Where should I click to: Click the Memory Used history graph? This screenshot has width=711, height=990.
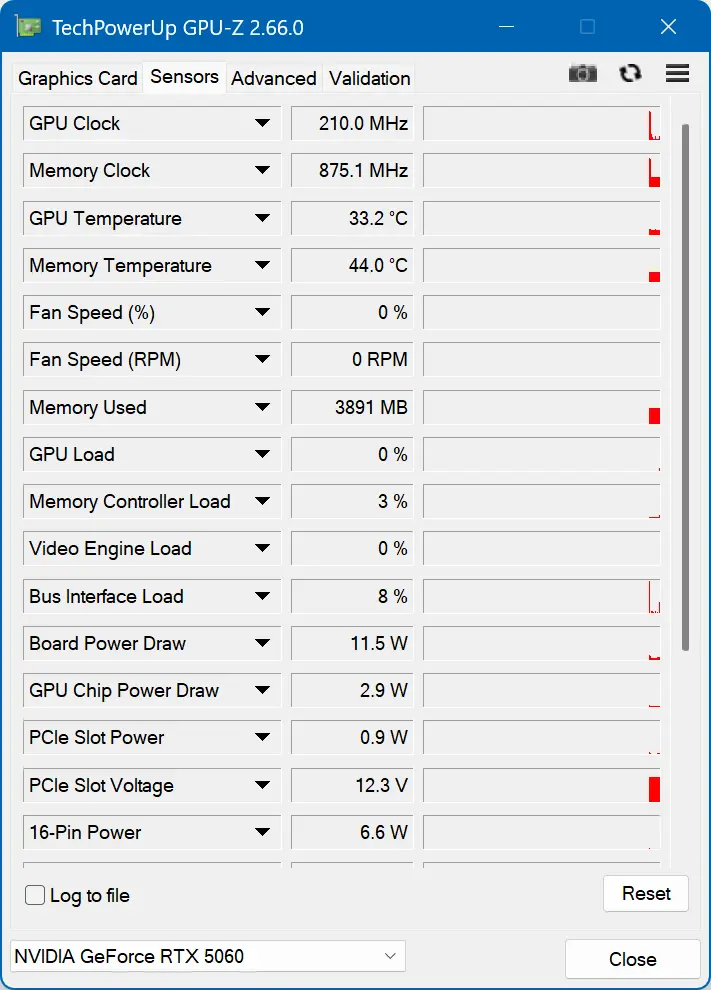542,407
